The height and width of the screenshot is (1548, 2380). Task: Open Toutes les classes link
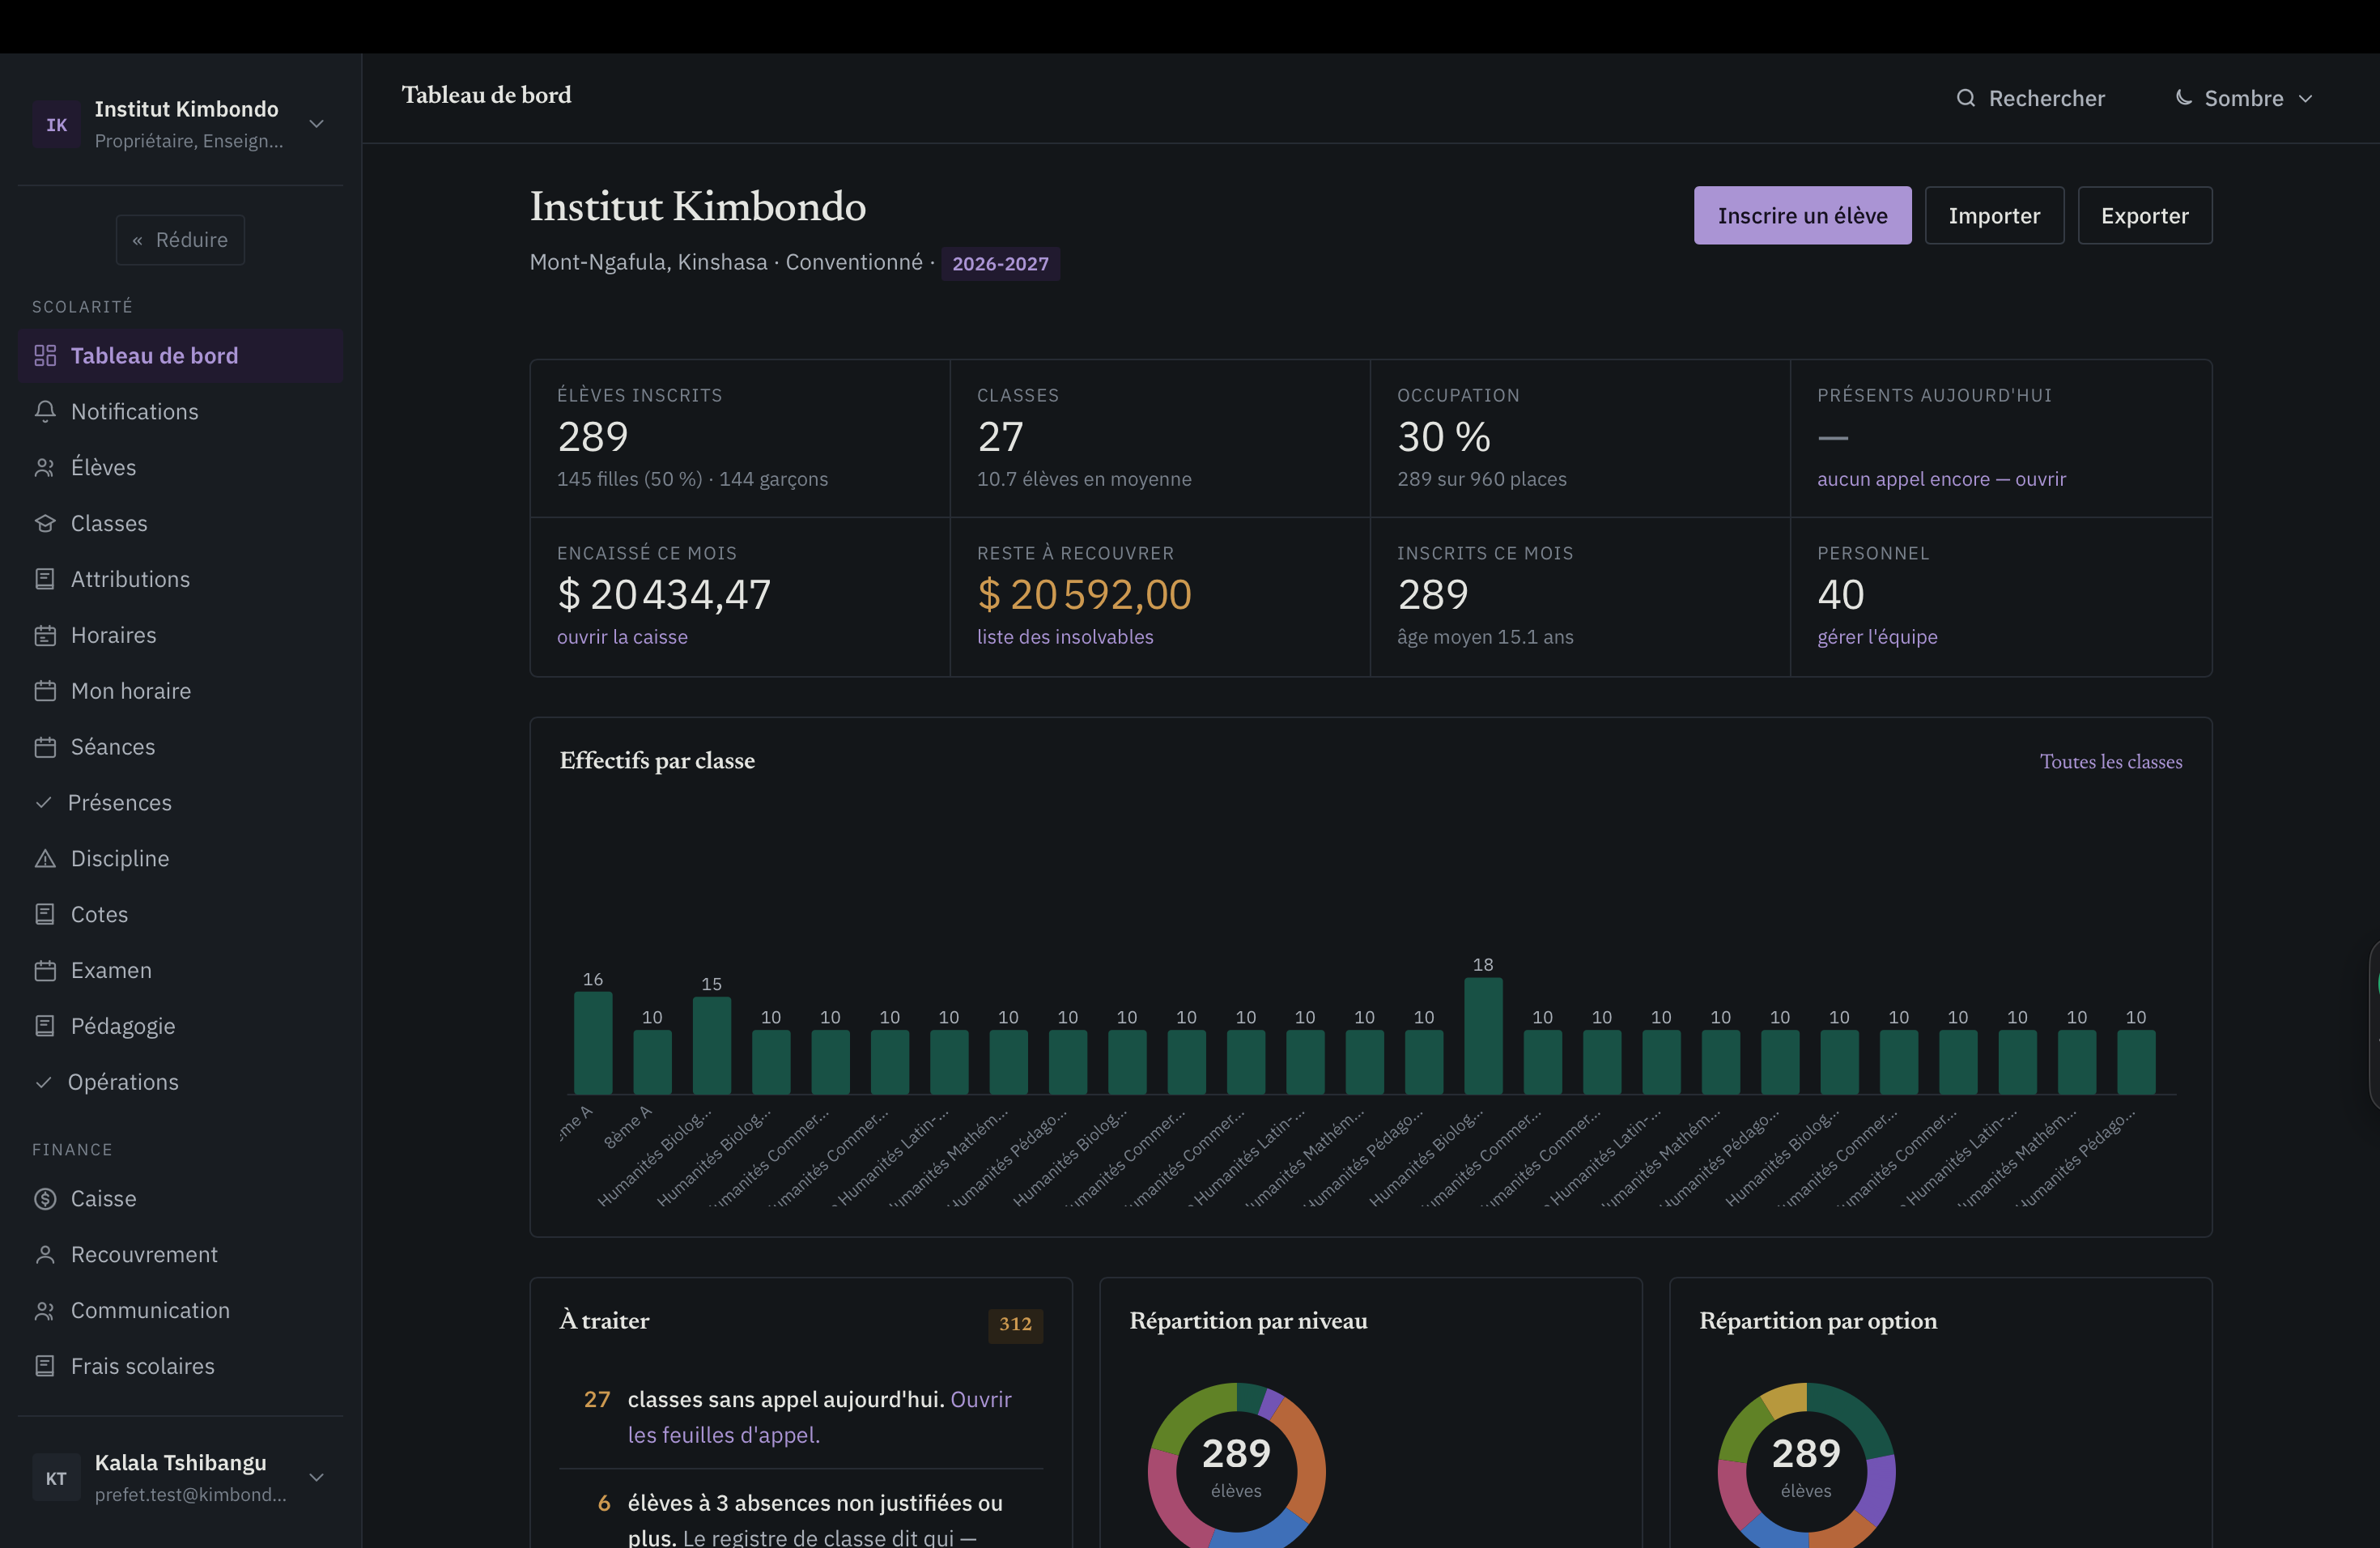pos(2111,761)
